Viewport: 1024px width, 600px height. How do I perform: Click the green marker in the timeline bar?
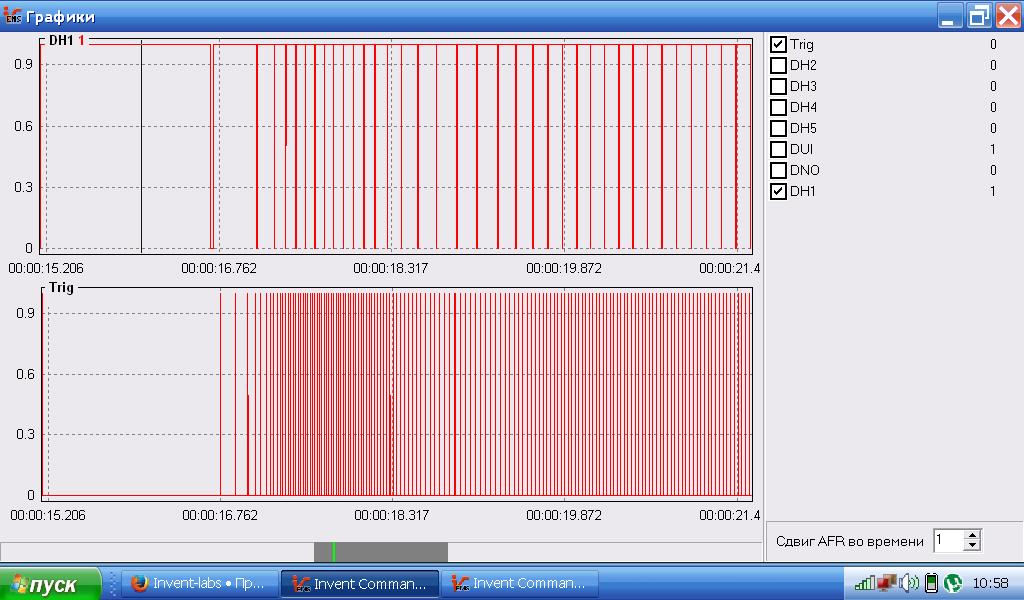pos(334,552)
